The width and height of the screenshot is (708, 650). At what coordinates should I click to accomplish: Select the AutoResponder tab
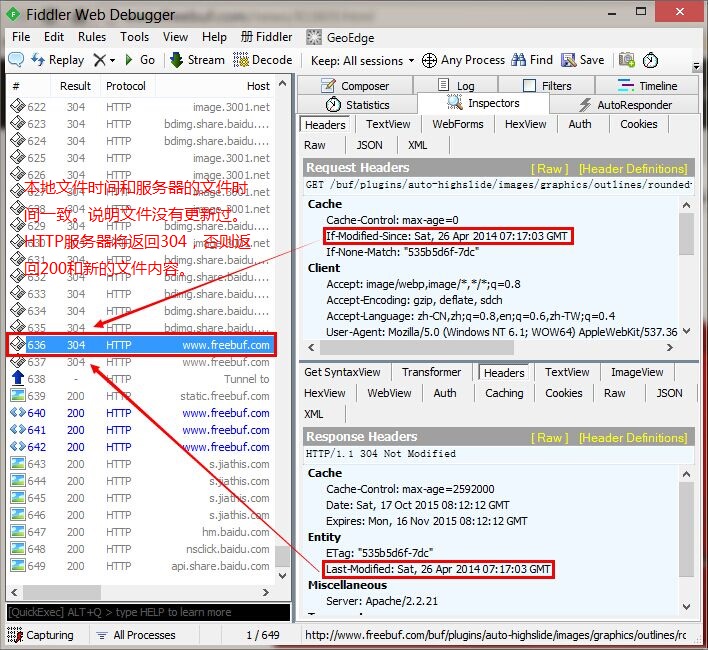pos(625,105)
